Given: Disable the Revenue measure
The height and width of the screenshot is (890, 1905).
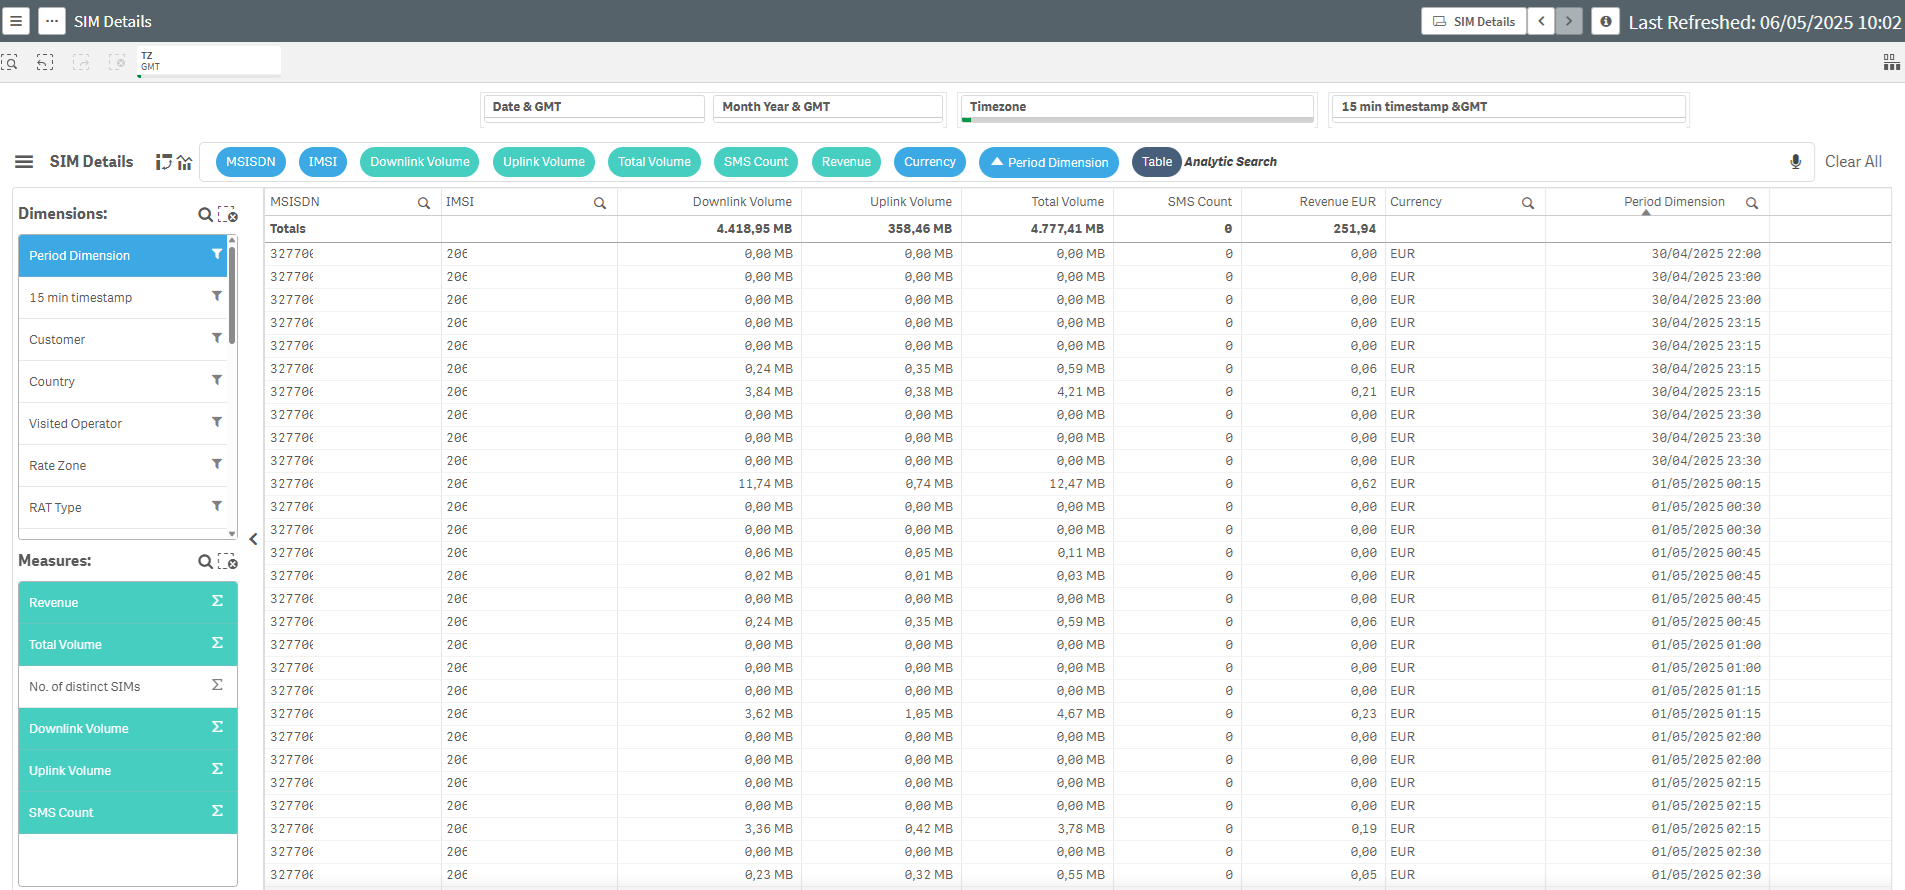Looking at the screenshot, I should (x=110, y=603).
